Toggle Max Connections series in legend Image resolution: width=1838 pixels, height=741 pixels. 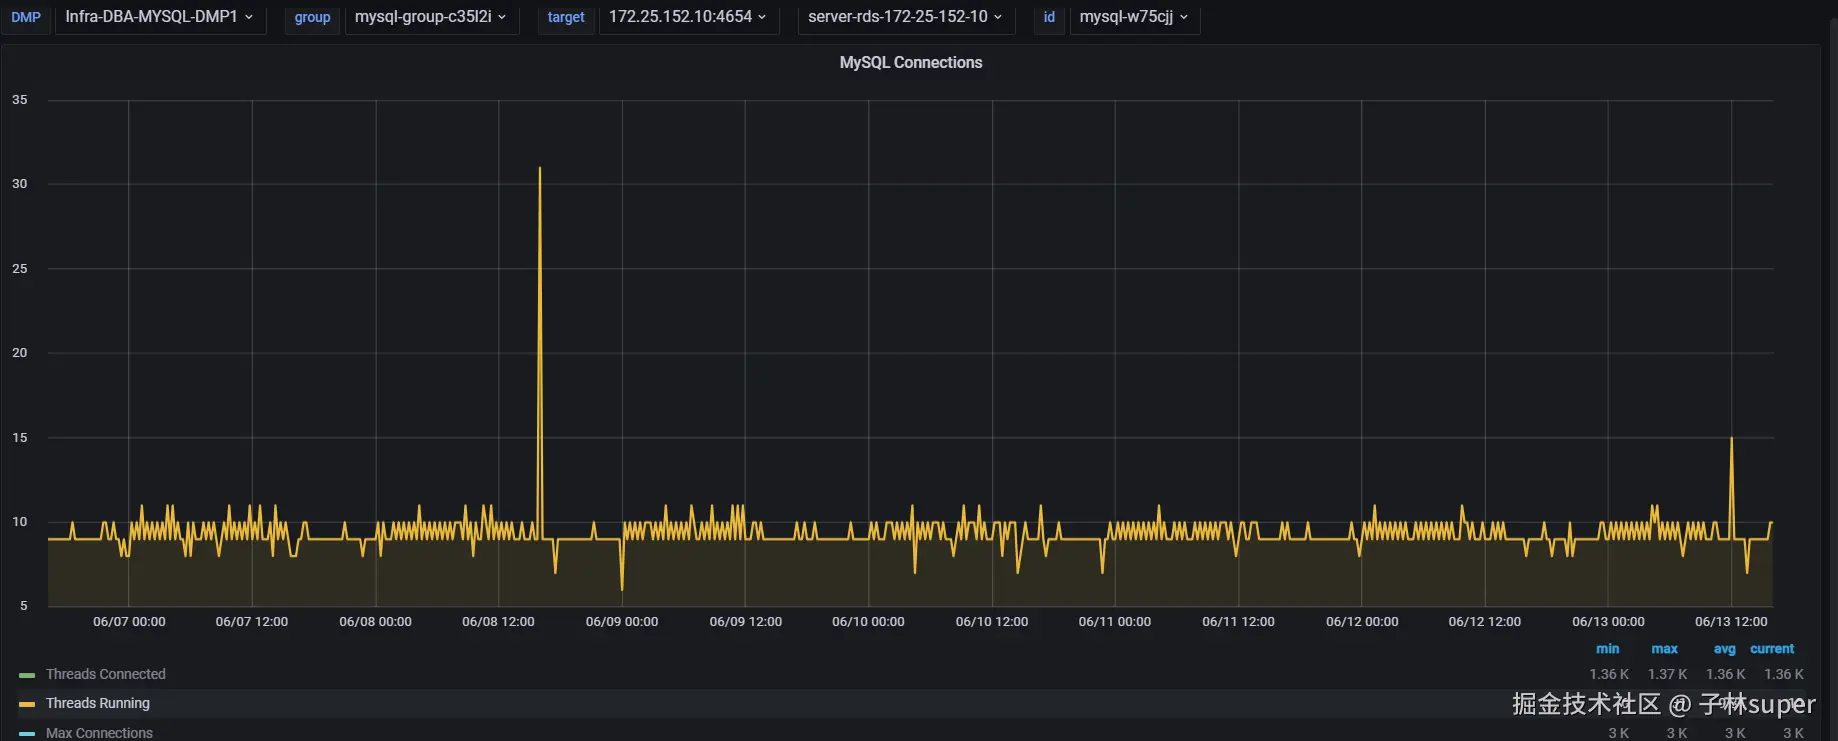[99, 732]
